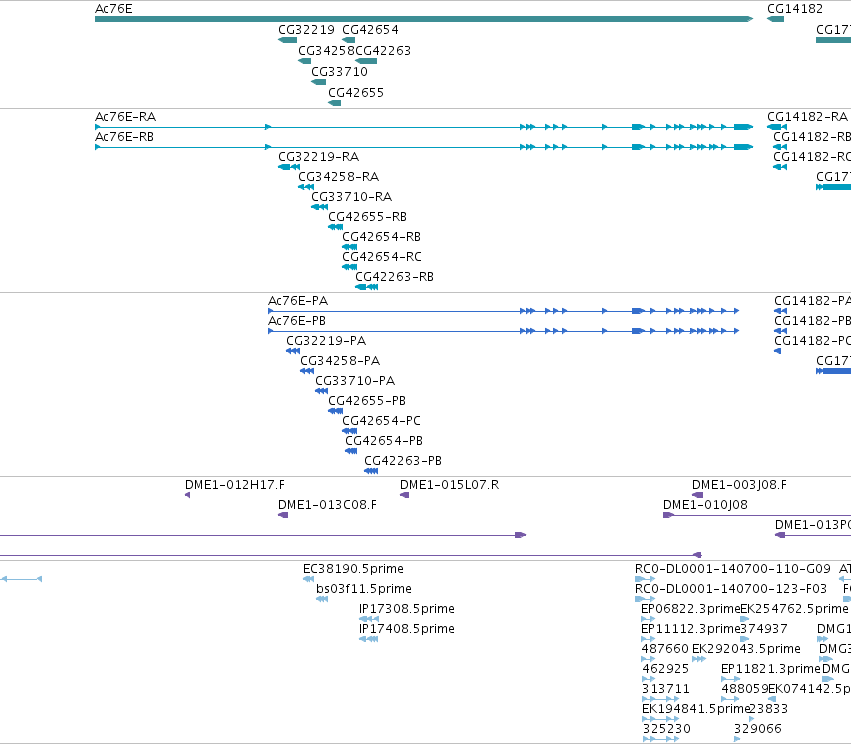Select the DME1-012H17.F clone end
The image size is (851, 744).
(x=187, y=495)
